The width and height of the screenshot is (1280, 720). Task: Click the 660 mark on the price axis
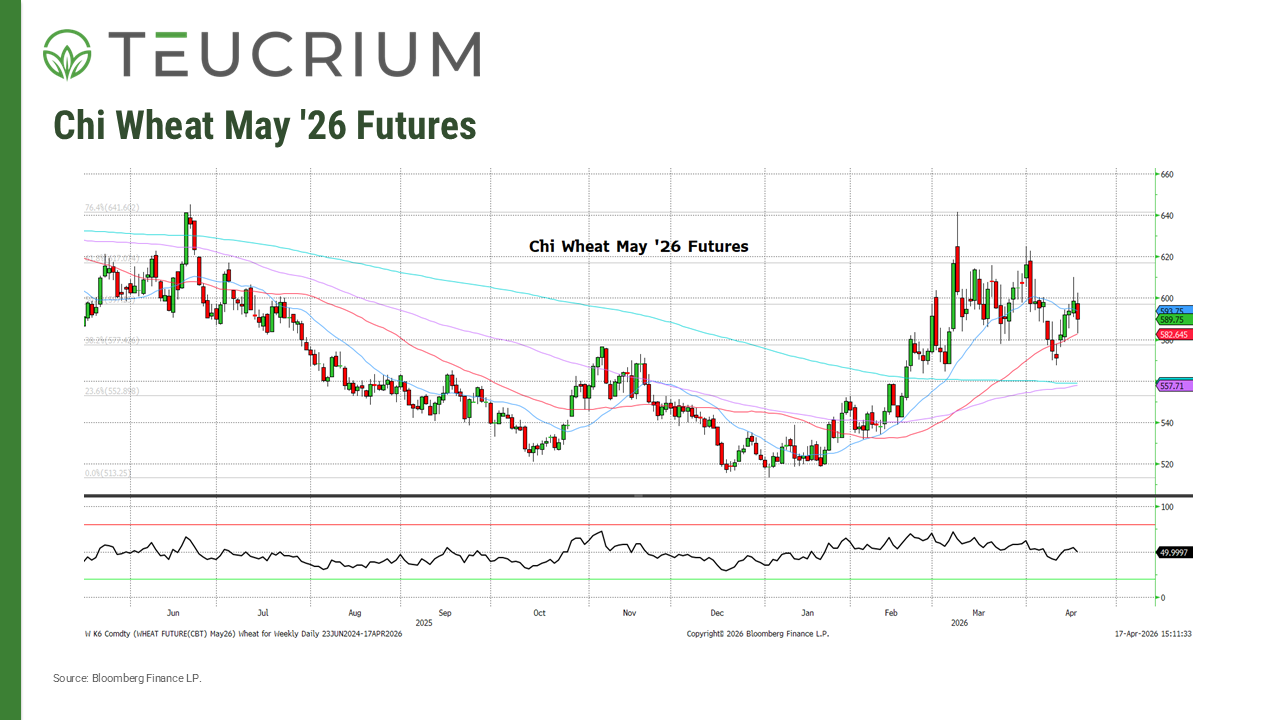[x=1165, y=174]
